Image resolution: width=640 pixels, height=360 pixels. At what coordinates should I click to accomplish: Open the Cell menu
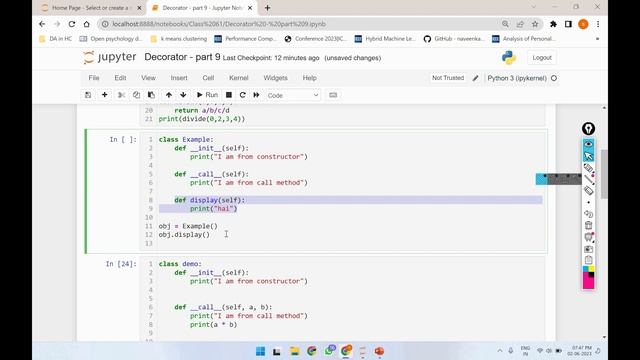point(208,78)
